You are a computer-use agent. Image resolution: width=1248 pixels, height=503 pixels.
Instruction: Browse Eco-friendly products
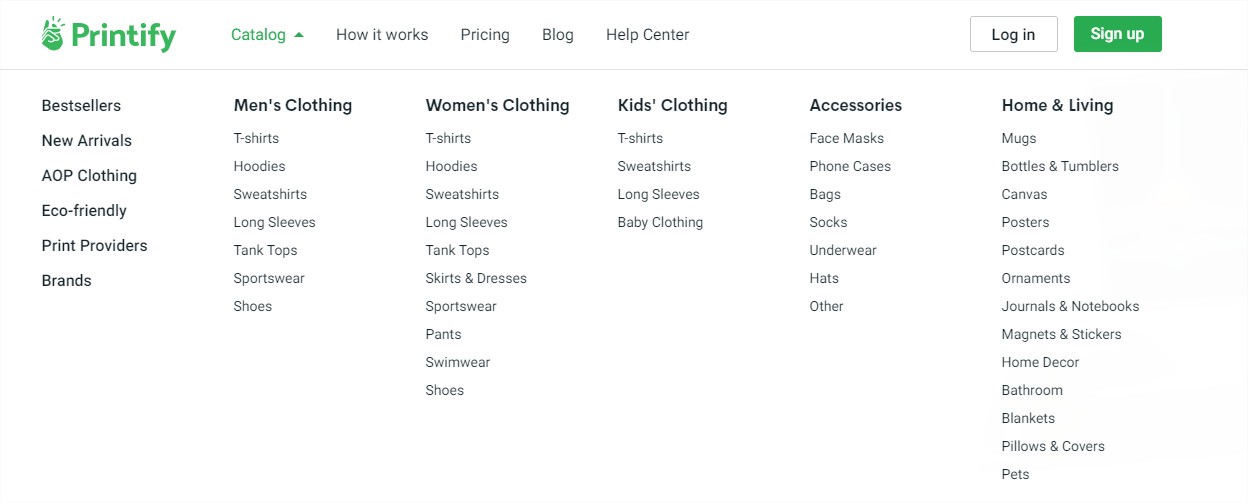tap(84, 211)
